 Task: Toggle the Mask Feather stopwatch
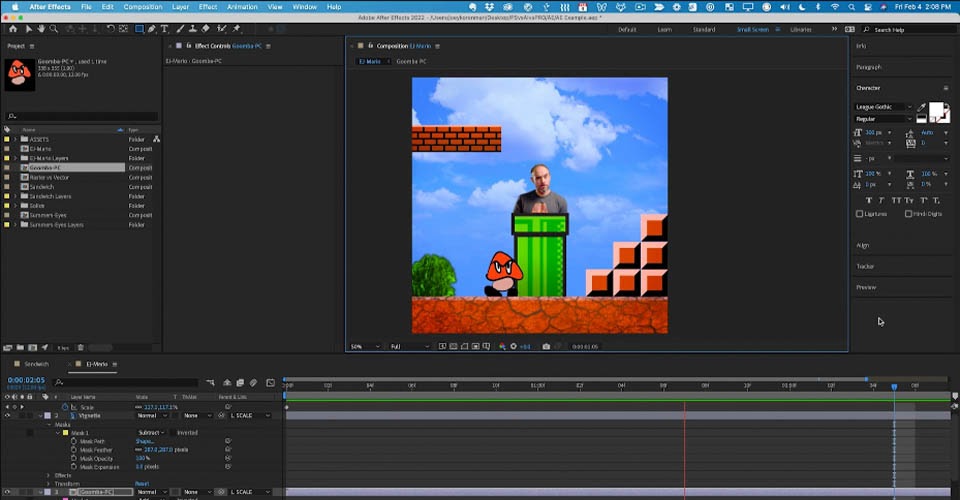(73, 450)
